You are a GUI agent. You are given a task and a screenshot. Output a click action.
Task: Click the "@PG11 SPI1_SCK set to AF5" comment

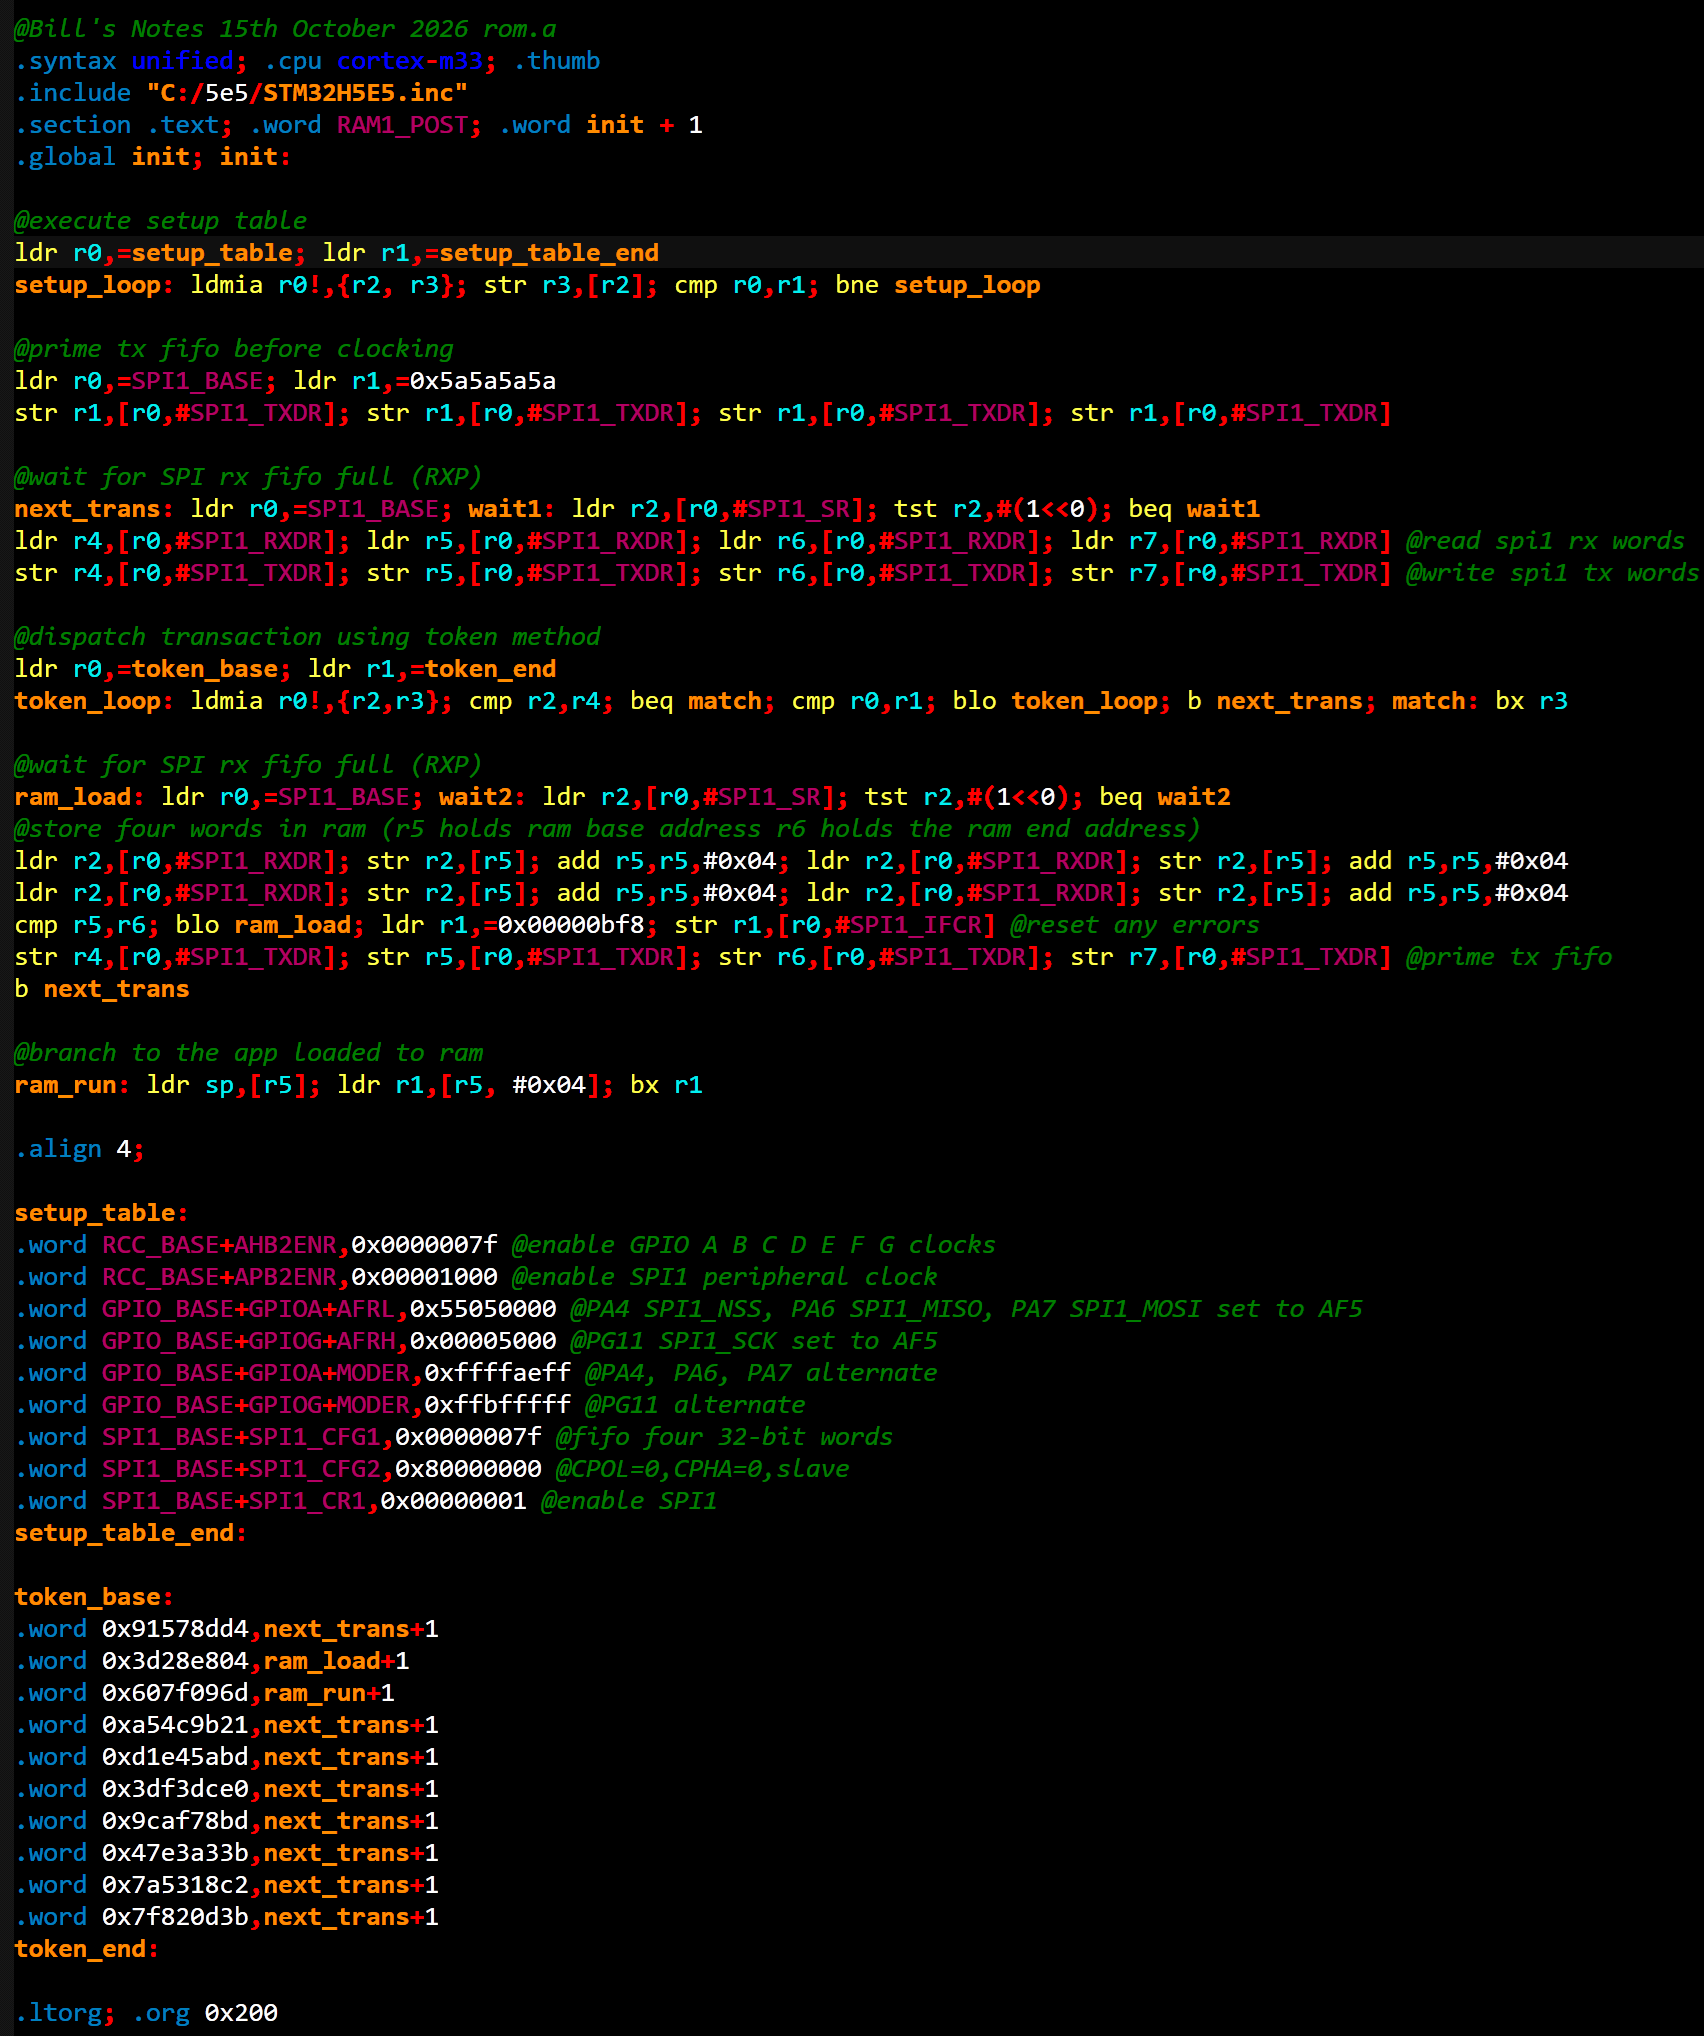(754, 1341)
